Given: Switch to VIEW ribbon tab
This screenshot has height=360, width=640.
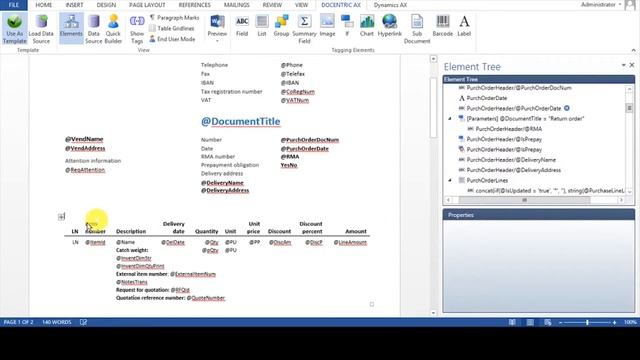Looking at the screenshot, I should pos(301,5).
